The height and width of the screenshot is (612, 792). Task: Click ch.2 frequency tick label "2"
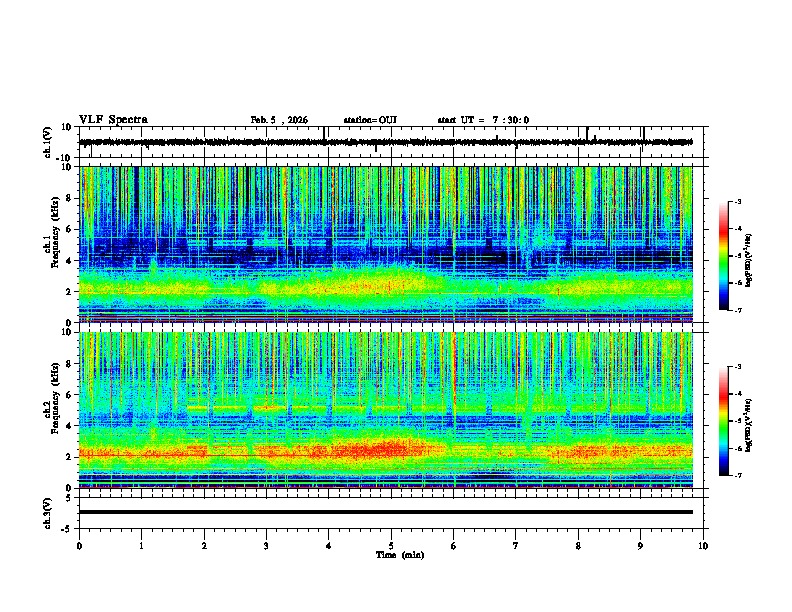[x=70, y=457]
